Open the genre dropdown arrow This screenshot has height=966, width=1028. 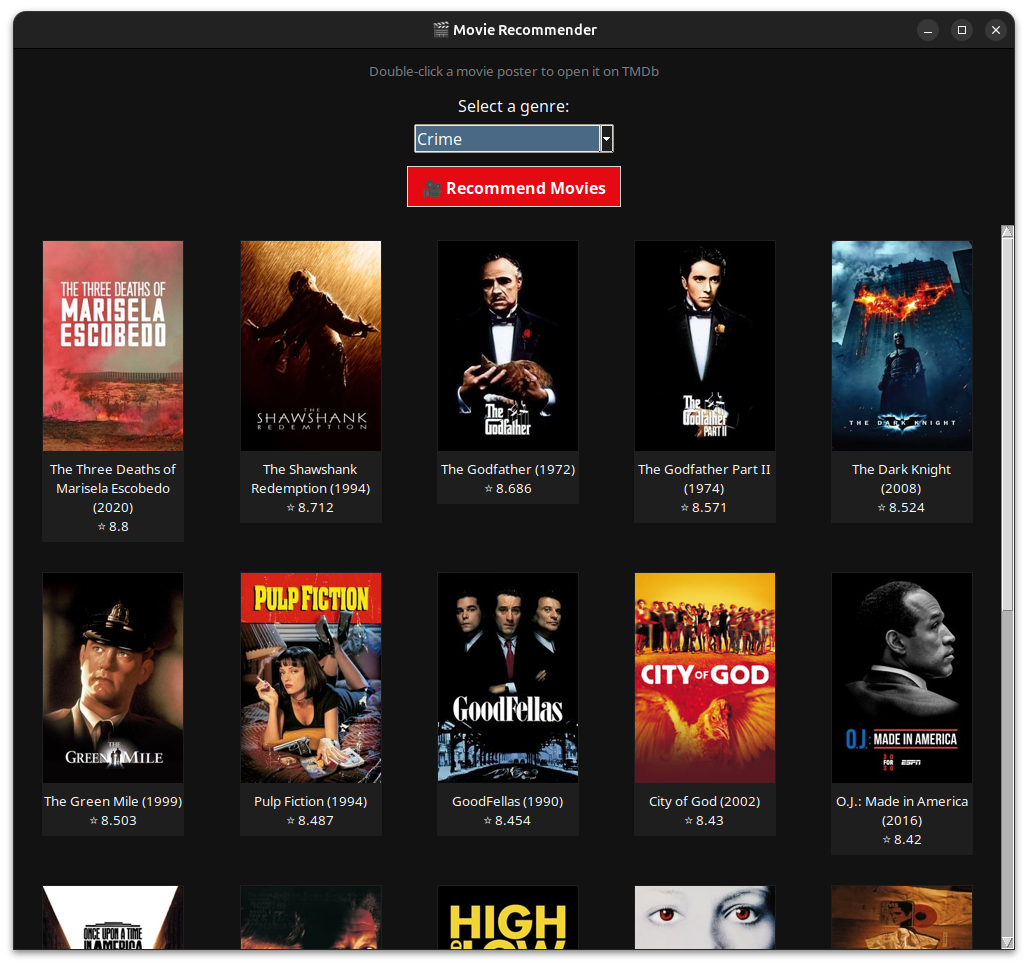(606, 139)
